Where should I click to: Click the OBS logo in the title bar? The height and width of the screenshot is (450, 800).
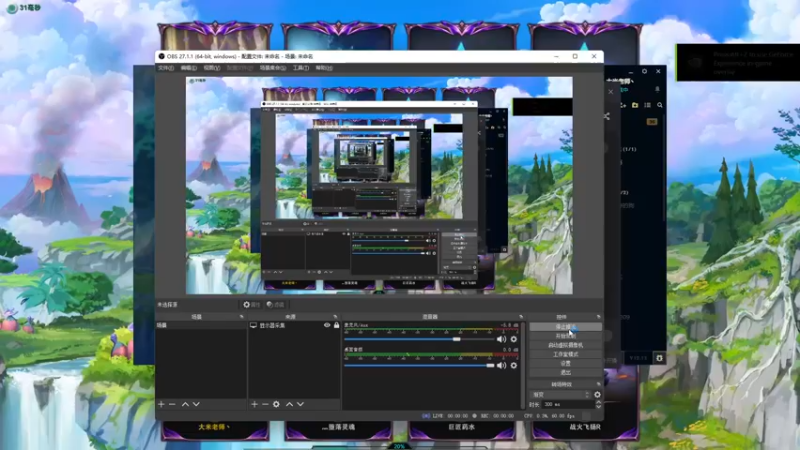tap(161, 56)
